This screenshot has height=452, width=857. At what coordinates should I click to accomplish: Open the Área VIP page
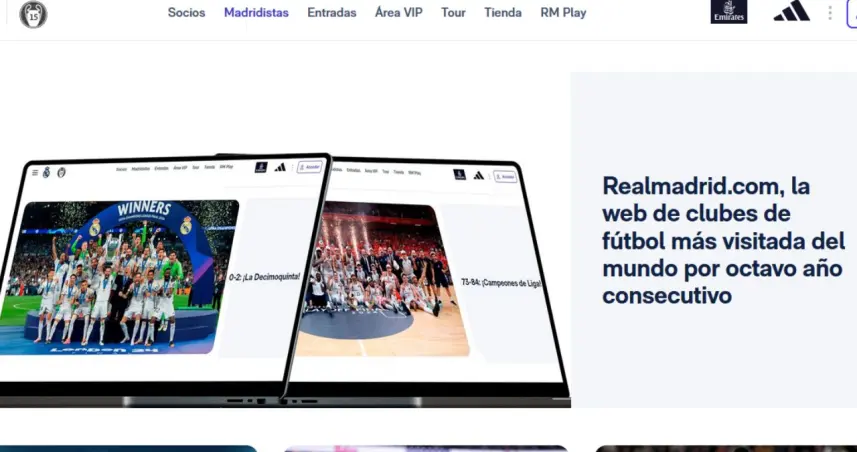tap(400, 13)
